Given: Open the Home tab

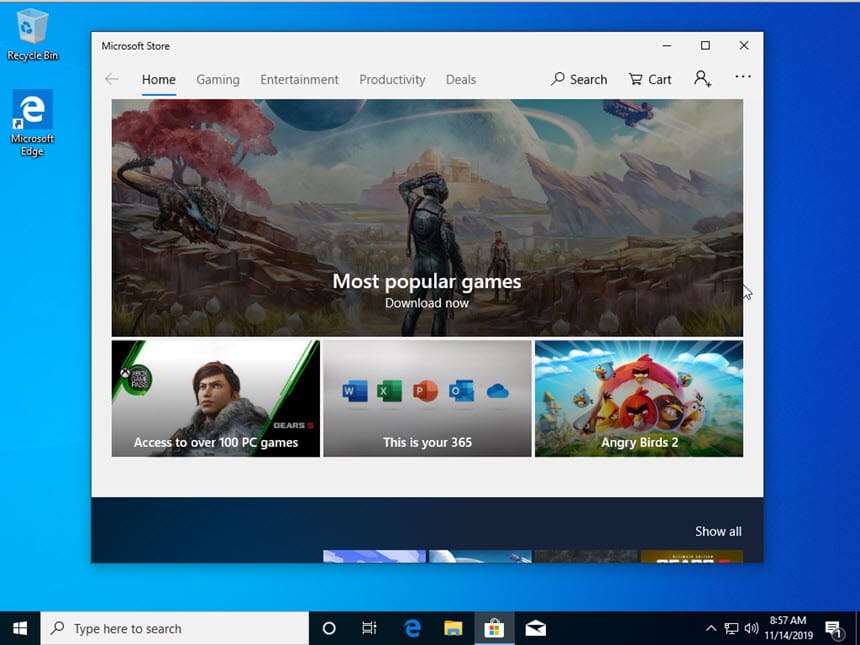Looking at the screenshot, I should tap(159, 80).
